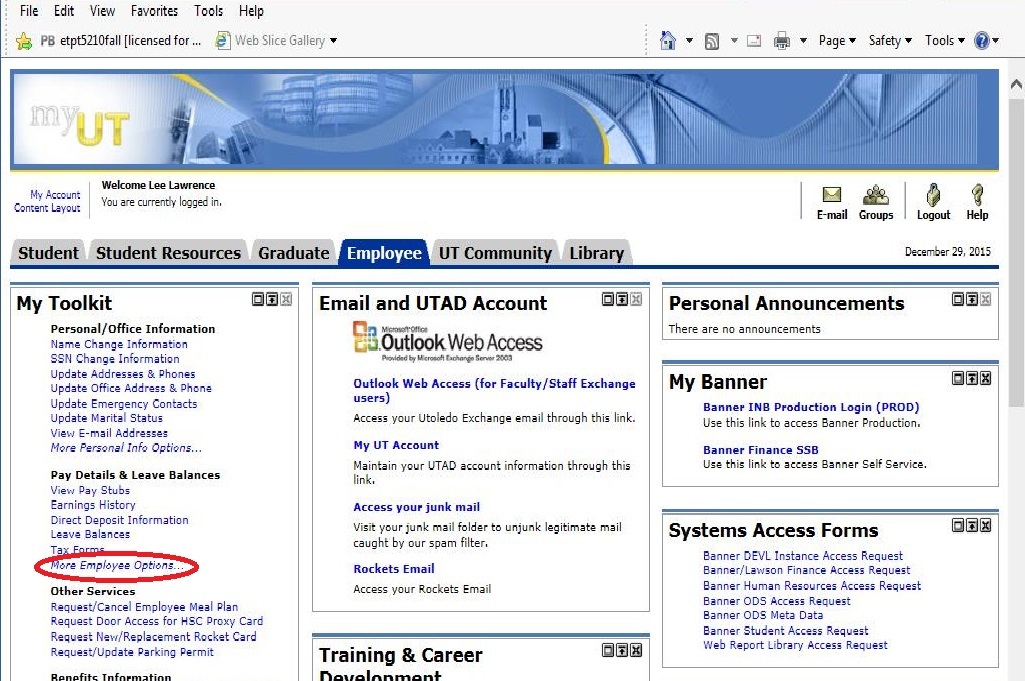Click the scrollbar up arrow
The image size is (1025, 681).
pos(1014,78)
